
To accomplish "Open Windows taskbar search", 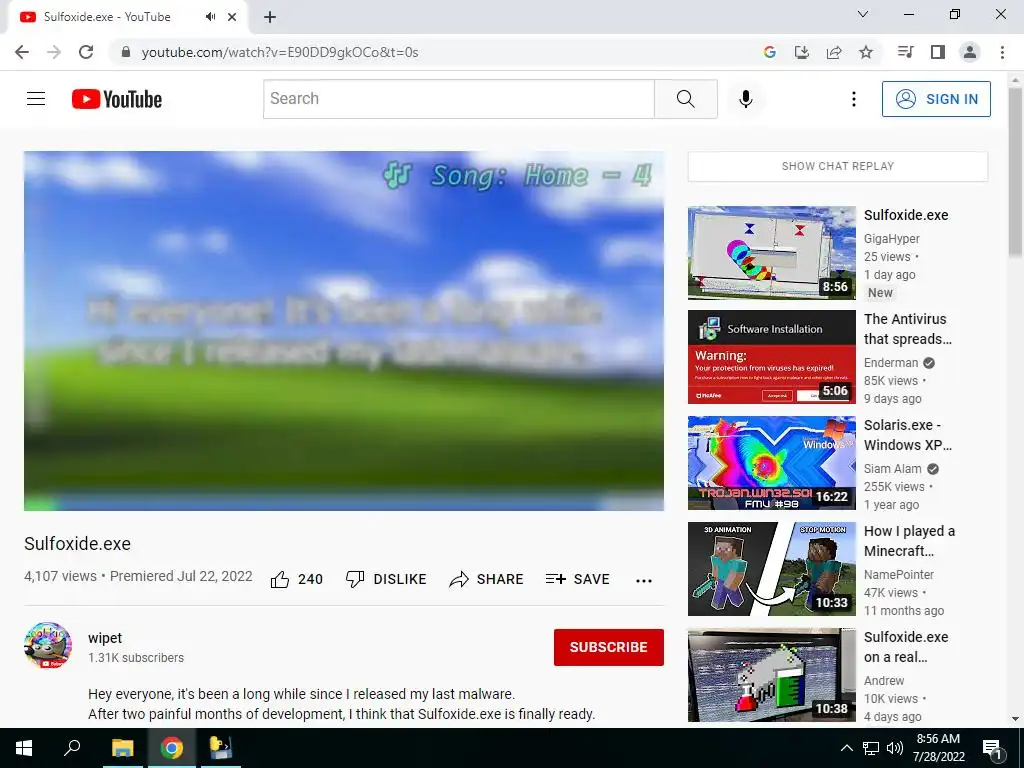I will point(72,748).
